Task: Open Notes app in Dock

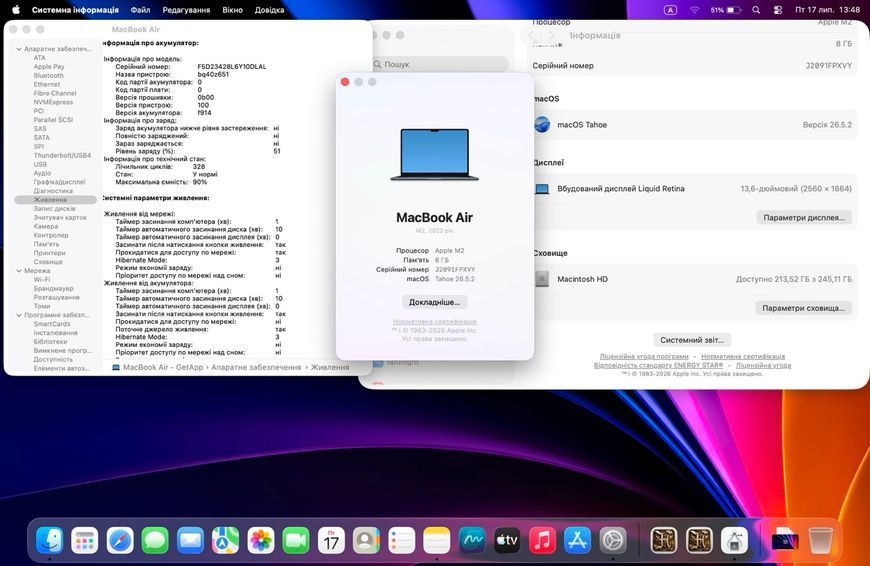Action: [x=437, y=539]
